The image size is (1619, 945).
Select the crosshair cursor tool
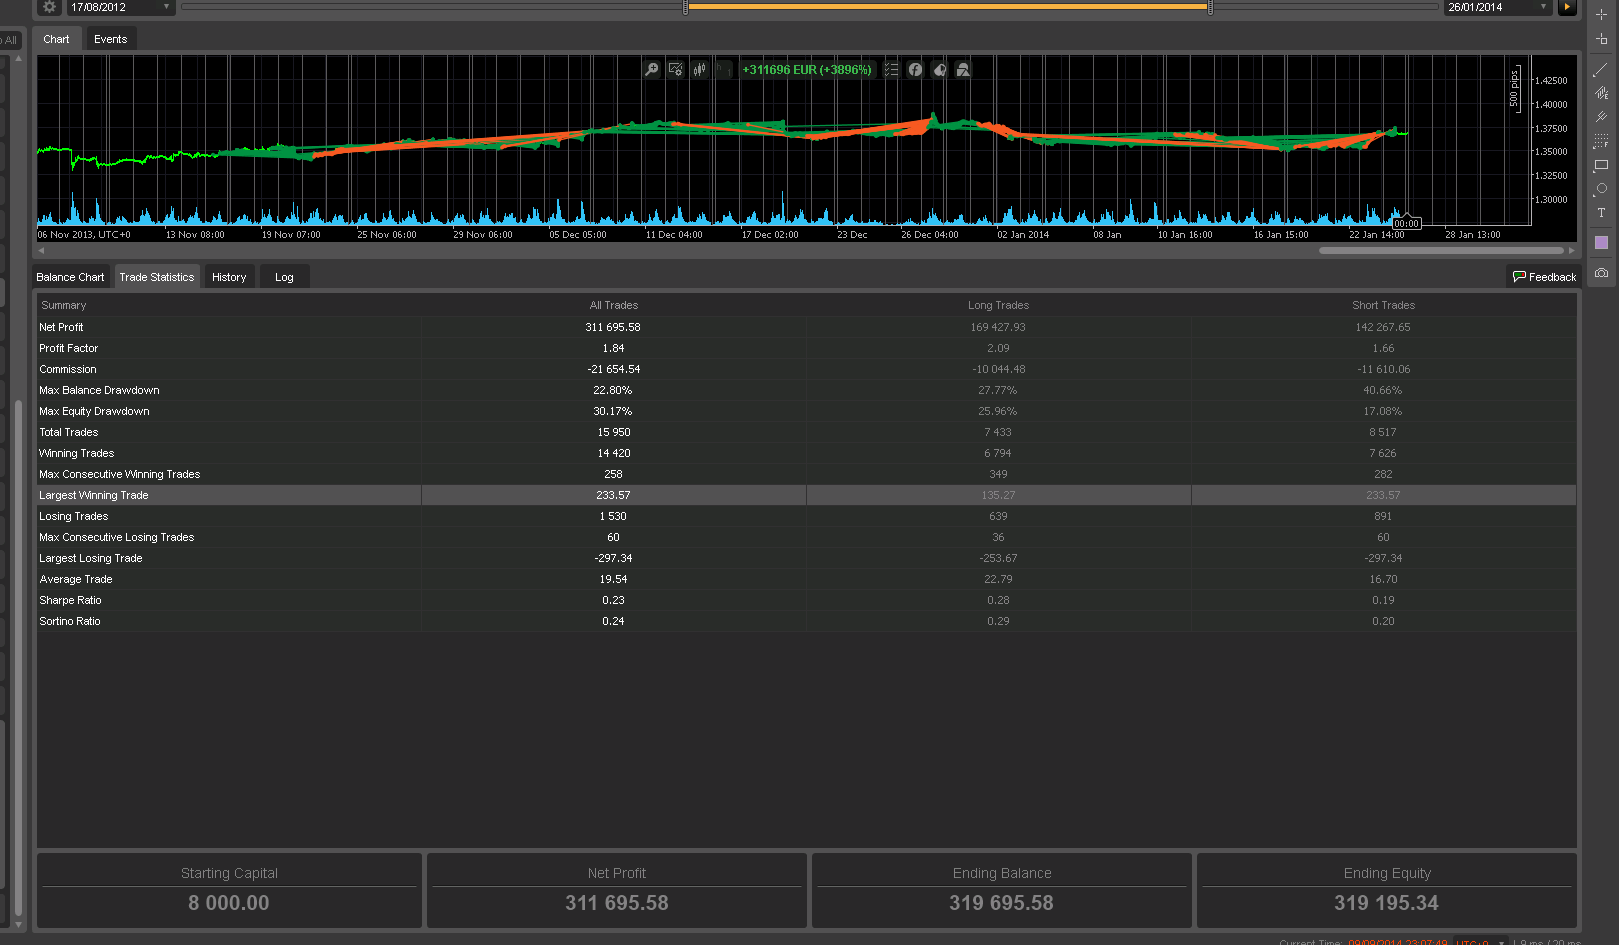1601,15
